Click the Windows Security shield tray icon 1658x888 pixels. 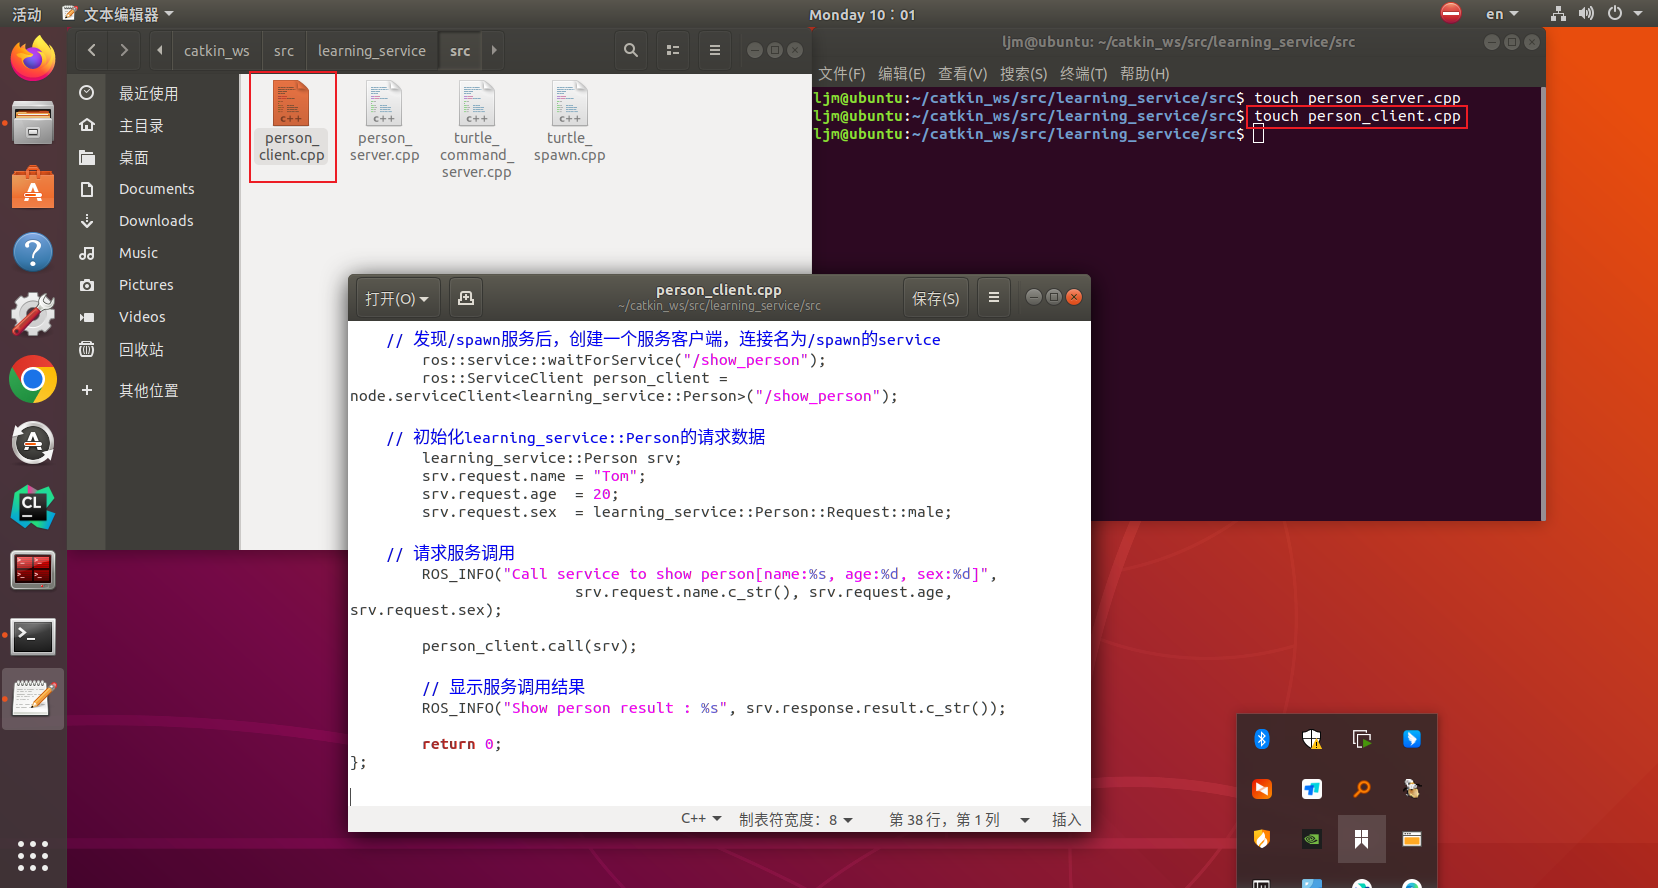[x=1312, y=739]
